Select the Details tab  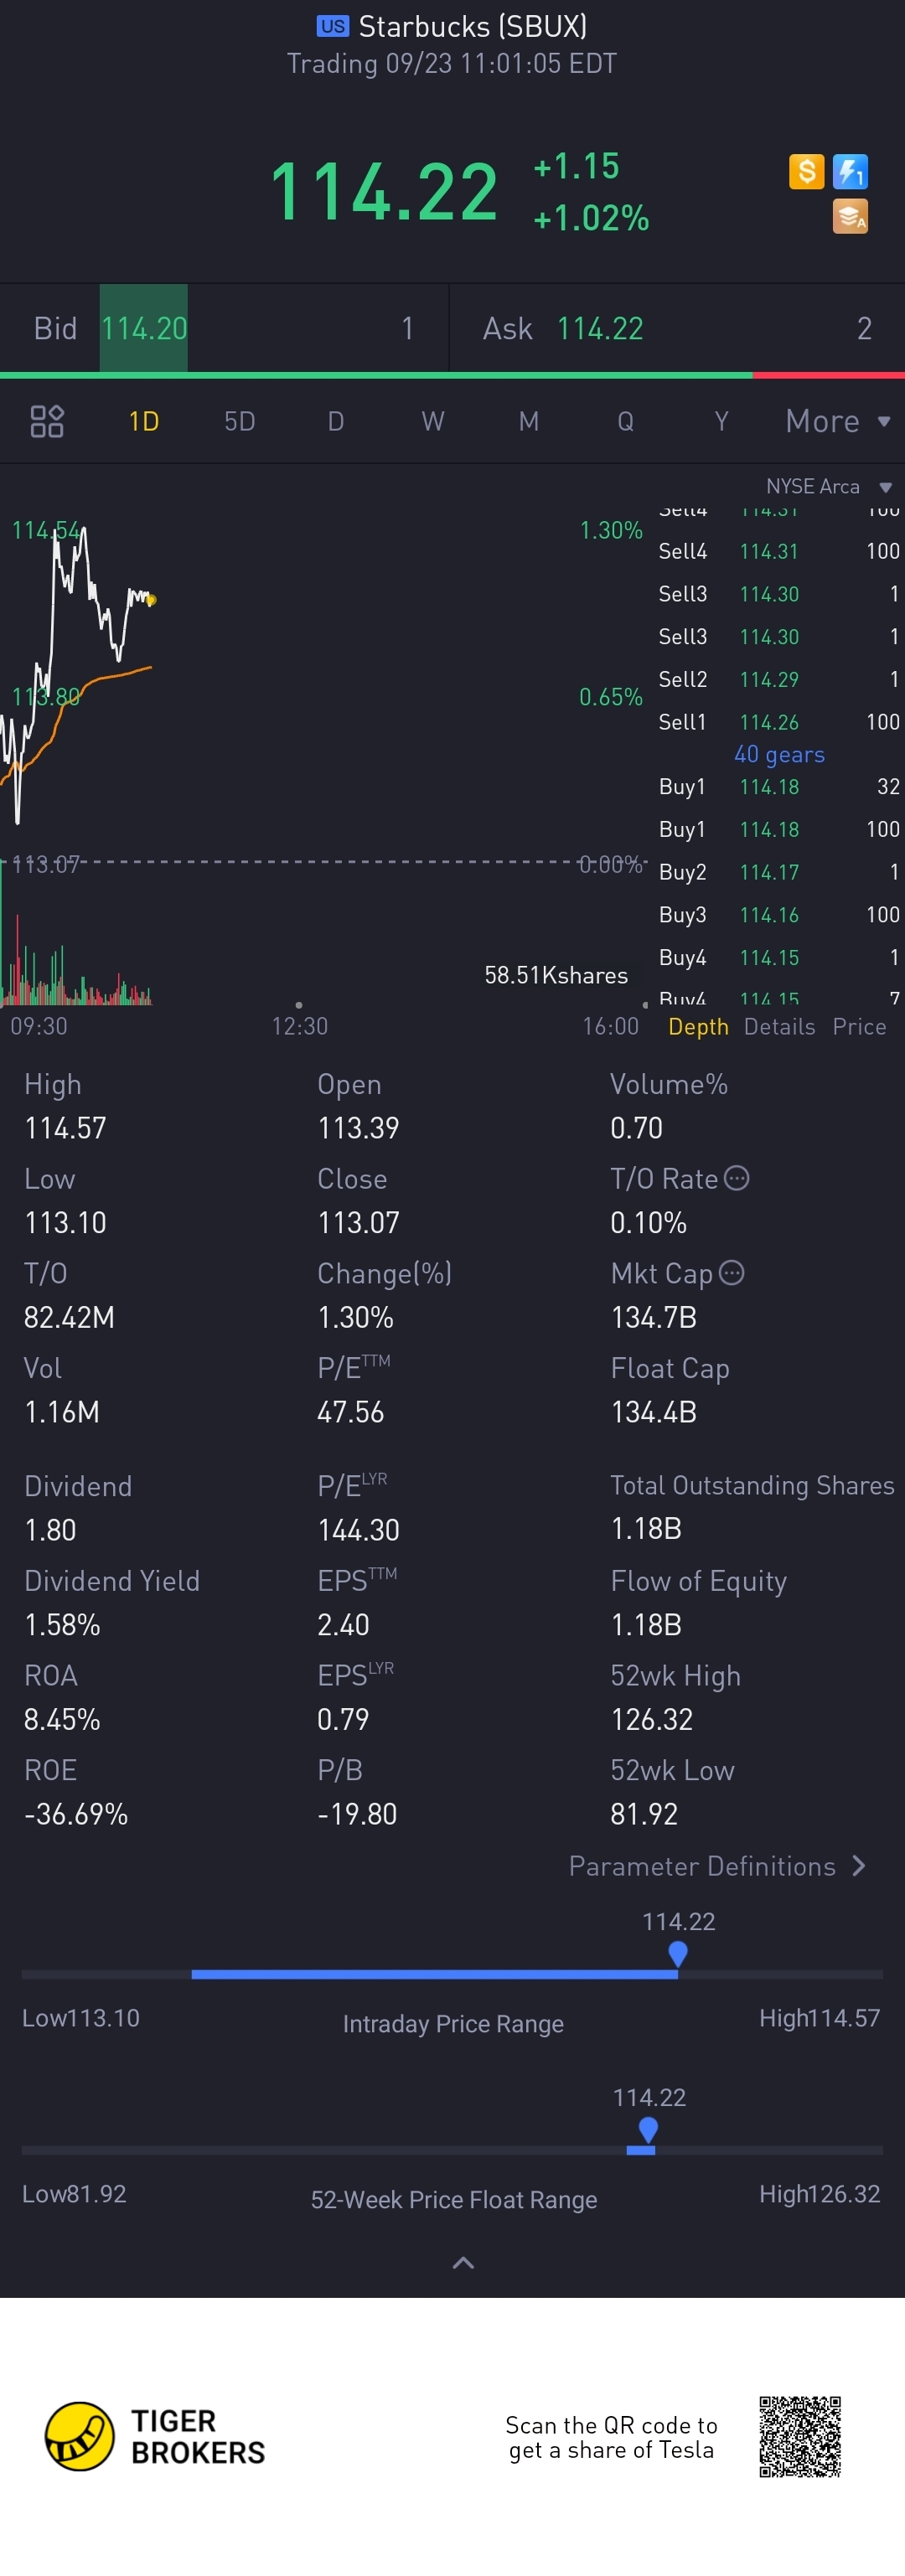tap(779, 1027)
